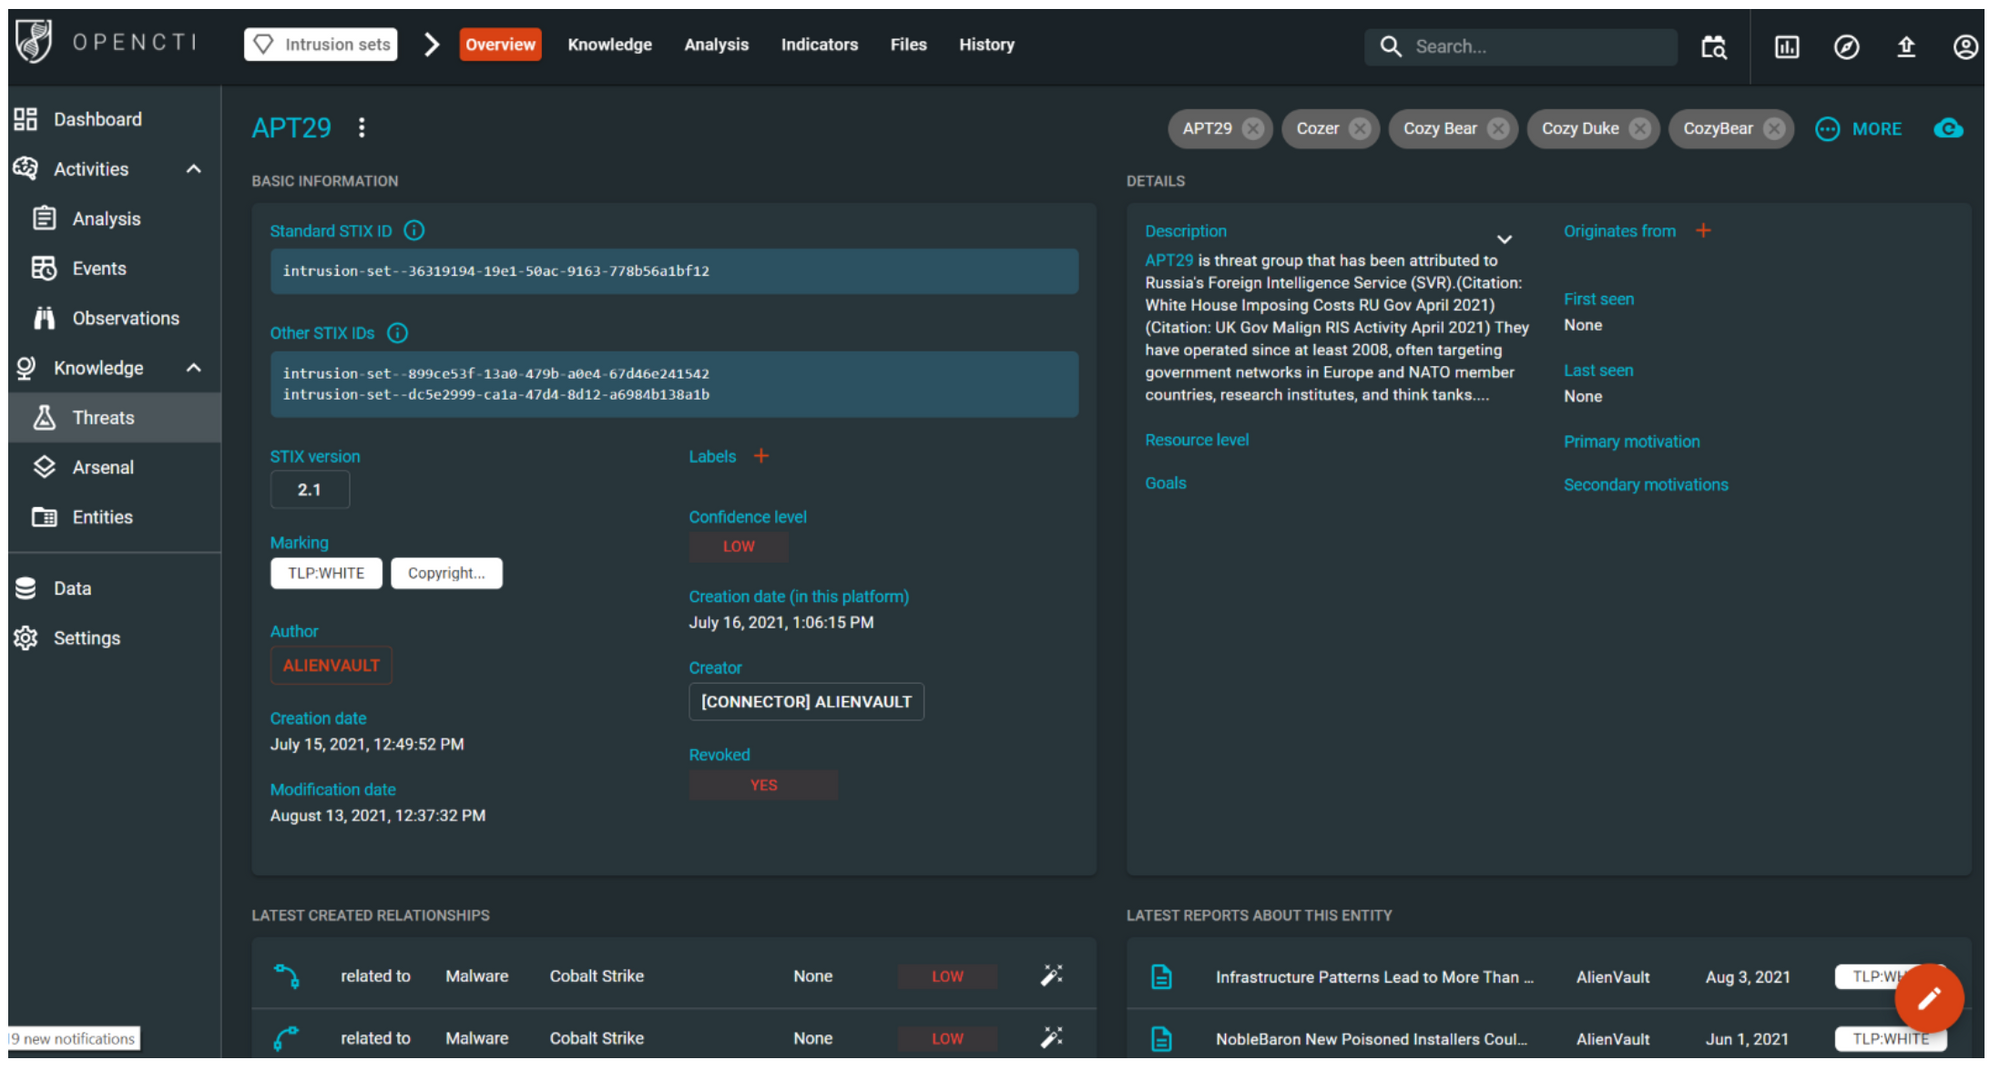Screen dimensions: 2000x1069
Task: Click TLP:WHITE badge on NobleBaron report
Action: pos(1890,1039)
